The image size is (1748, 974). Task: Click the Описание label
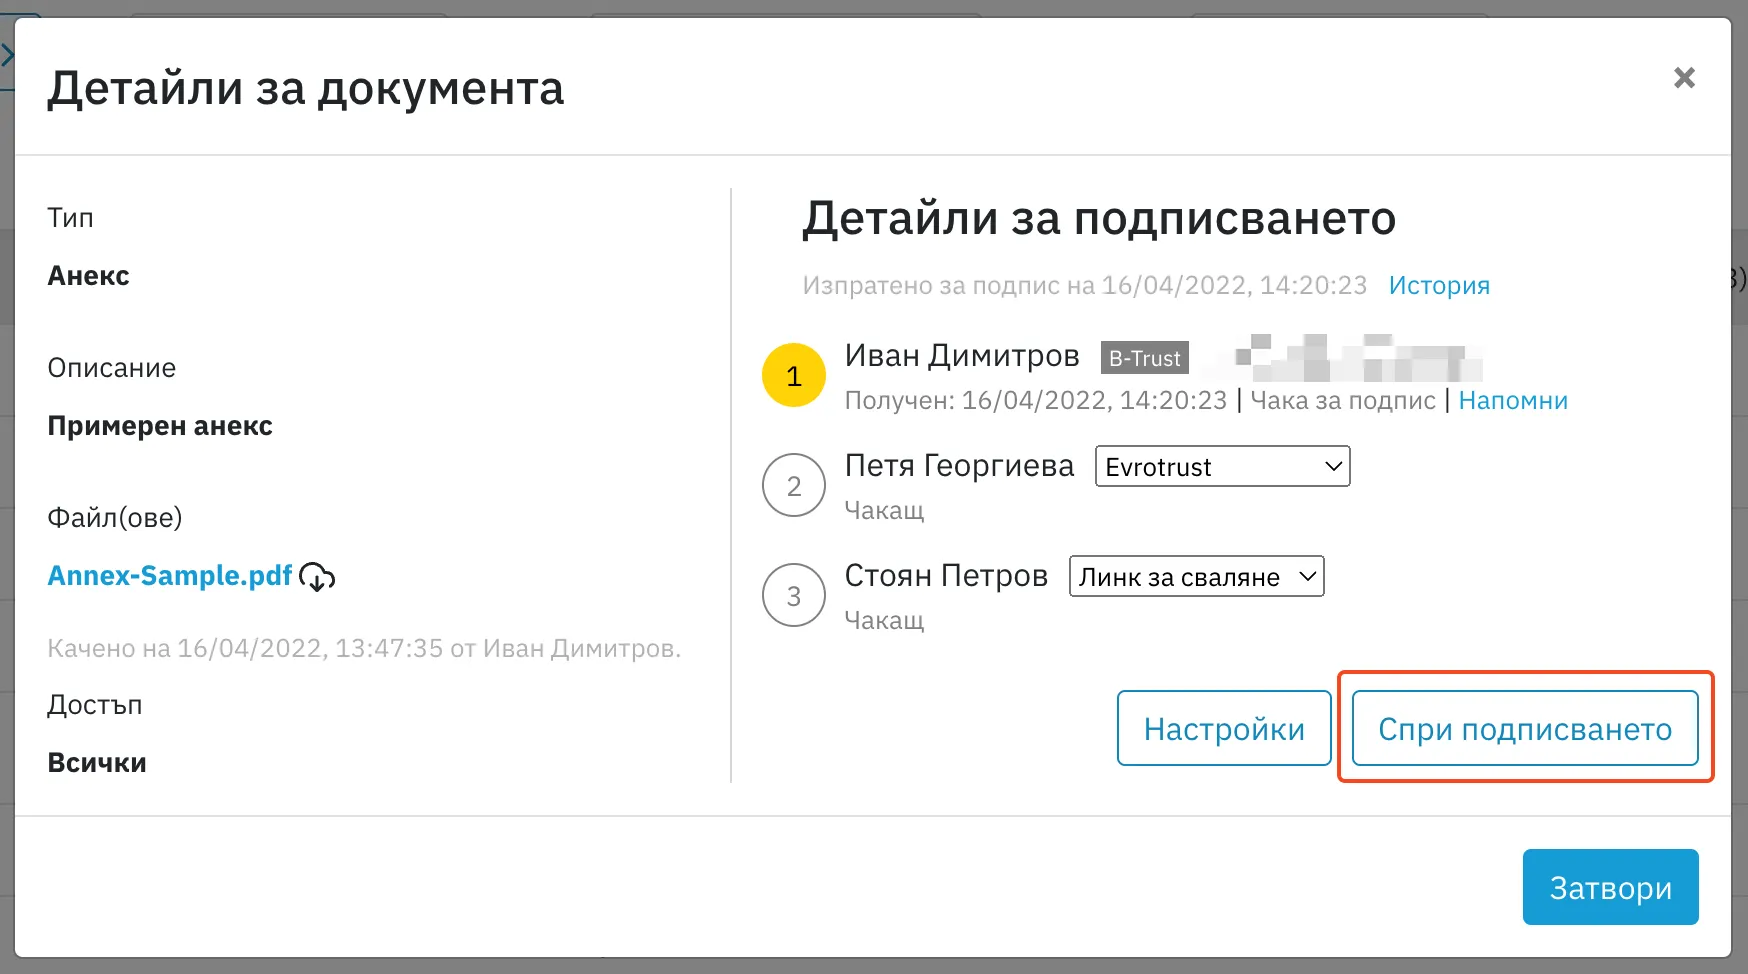[x=112, y=368]
